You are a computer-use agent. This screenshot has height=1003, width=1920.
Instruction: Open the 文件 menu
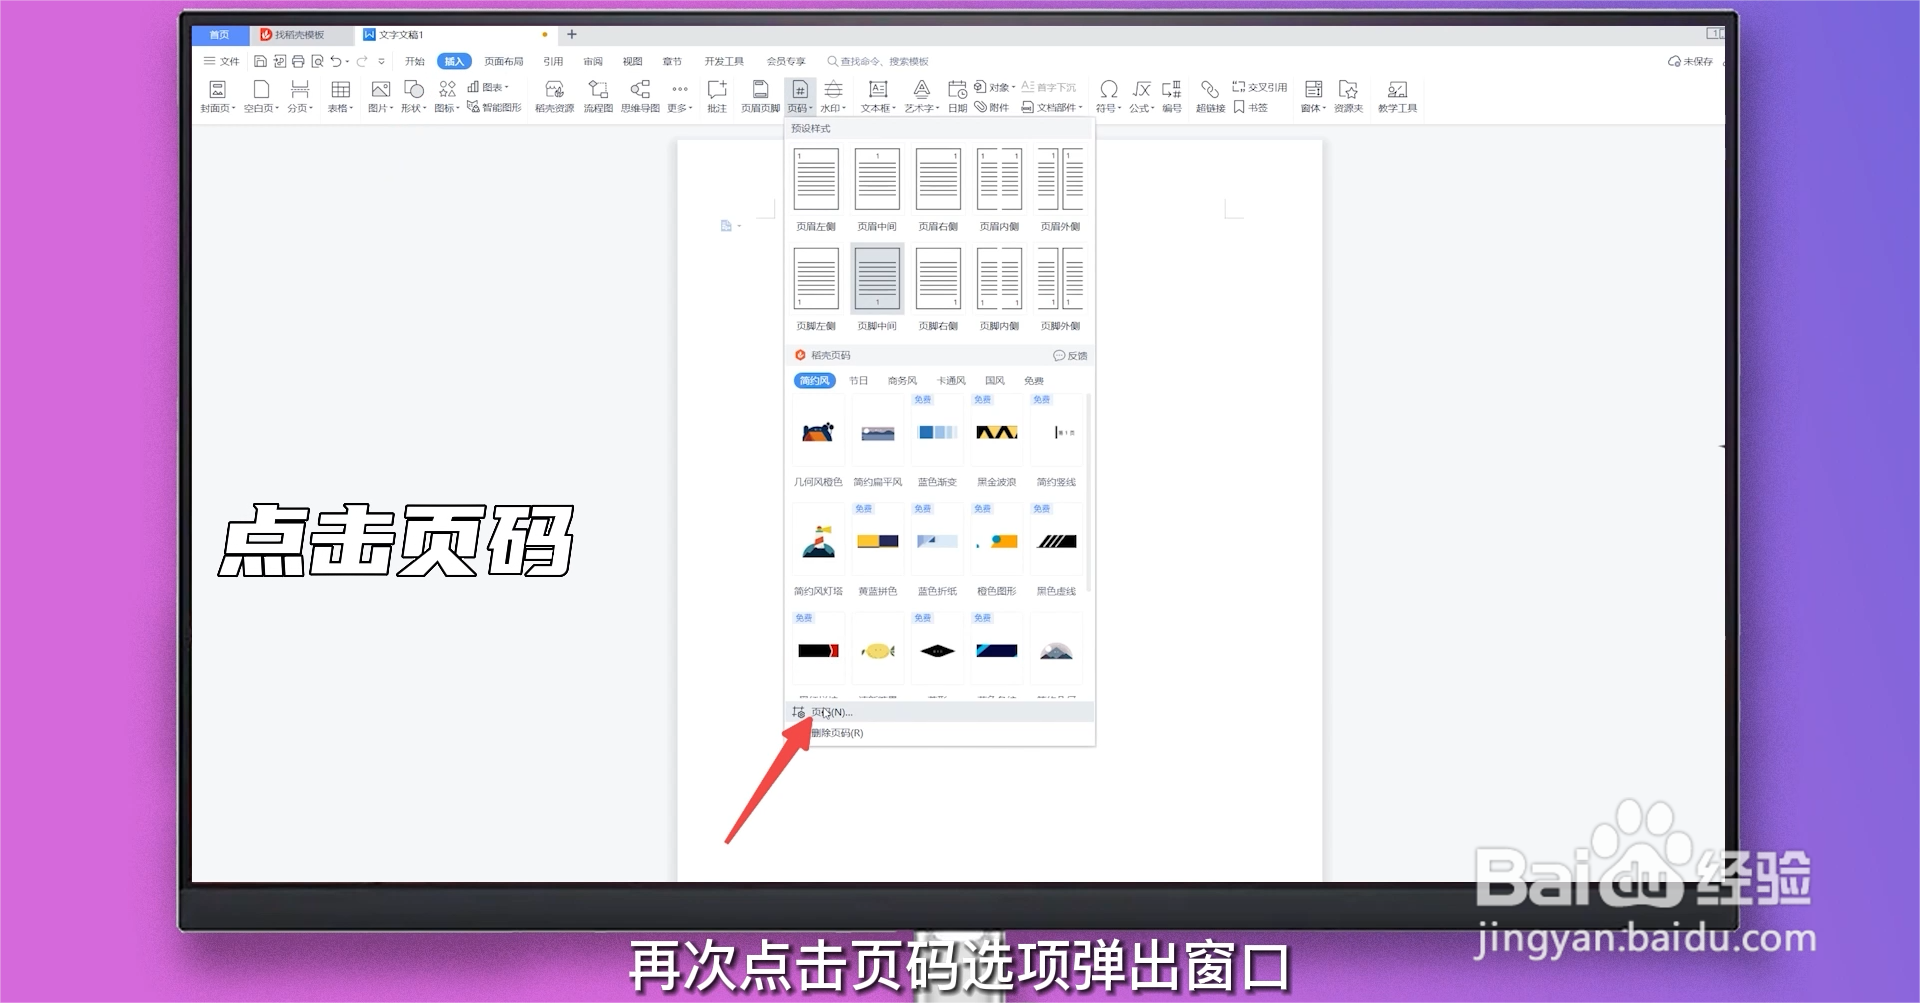[x=222, y=62]
